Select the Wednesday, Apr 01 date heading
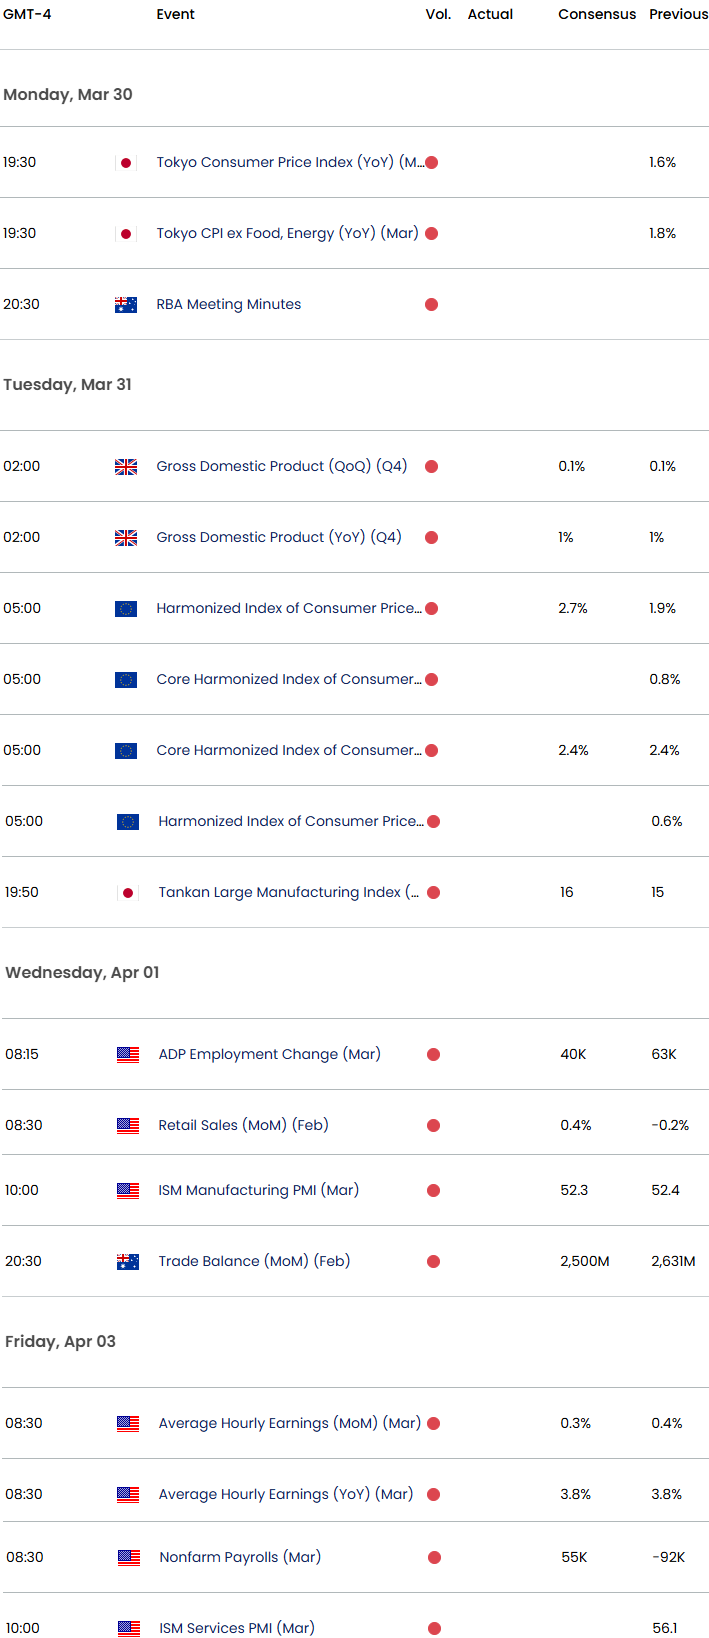Viewport: 709px width, 1638px height. tap(82, 972)
